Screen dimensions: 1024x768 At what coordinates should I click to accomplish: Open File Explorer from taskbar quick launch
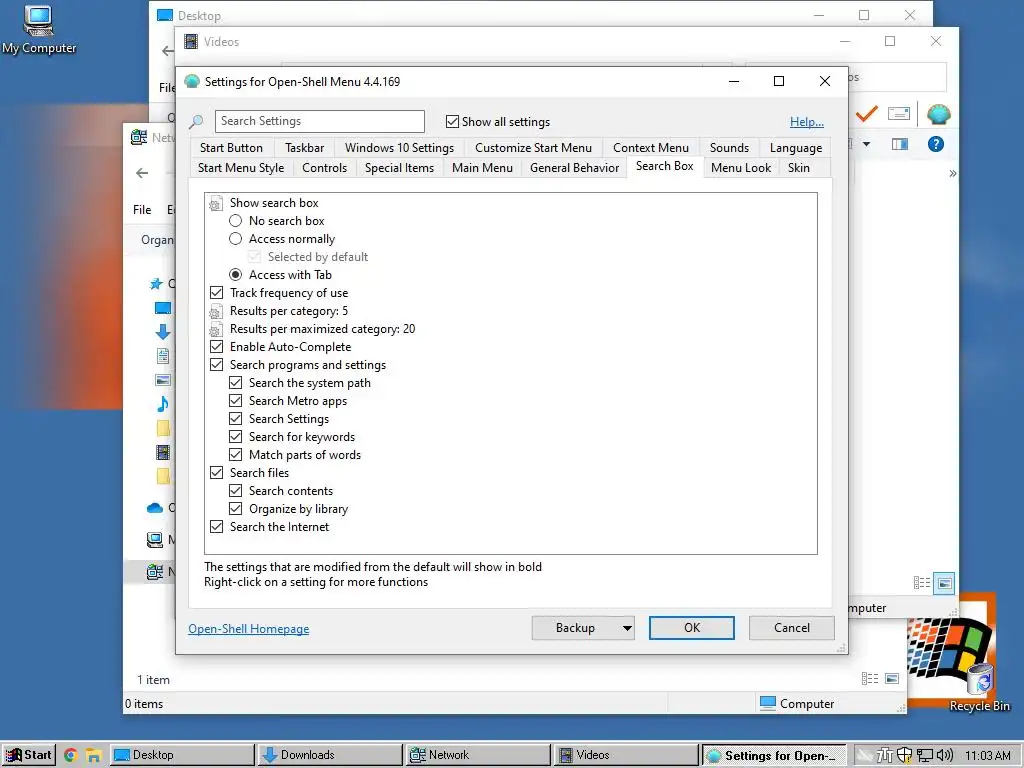coord(93,756)
